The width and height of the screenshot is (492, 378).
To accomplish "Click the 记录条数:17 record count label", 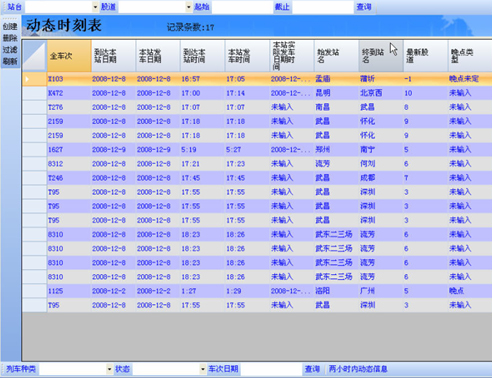I will tap(190, 27).
